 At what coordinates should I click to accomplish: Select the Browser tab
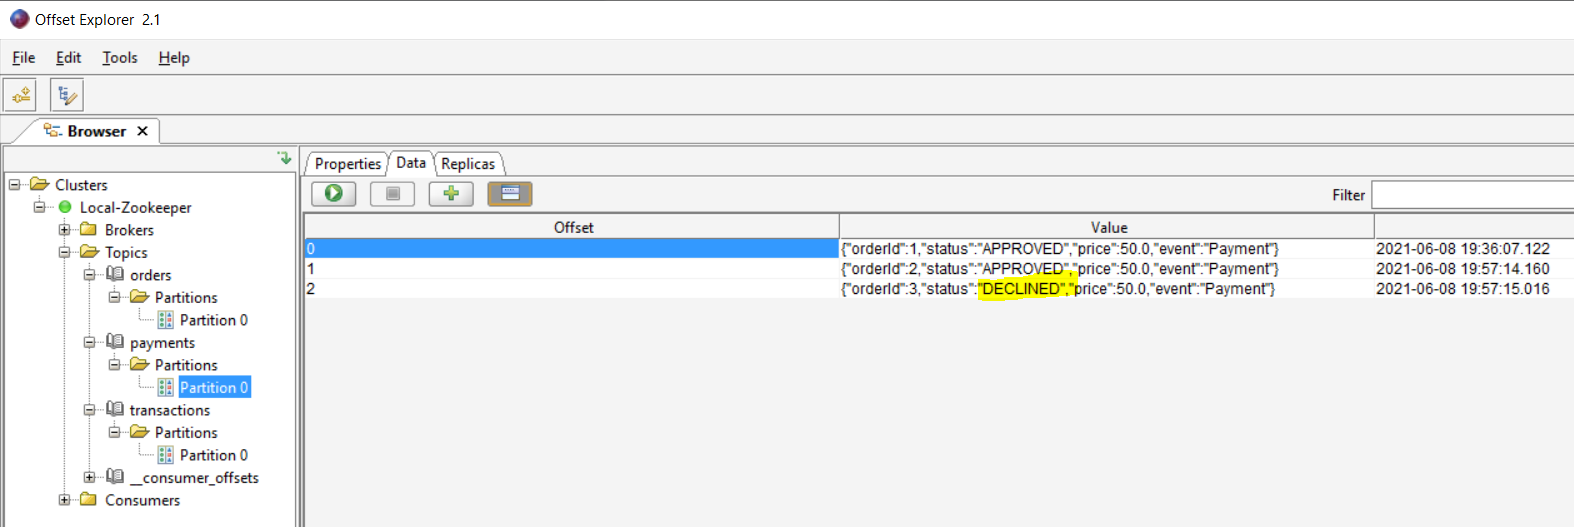point(97,131)
